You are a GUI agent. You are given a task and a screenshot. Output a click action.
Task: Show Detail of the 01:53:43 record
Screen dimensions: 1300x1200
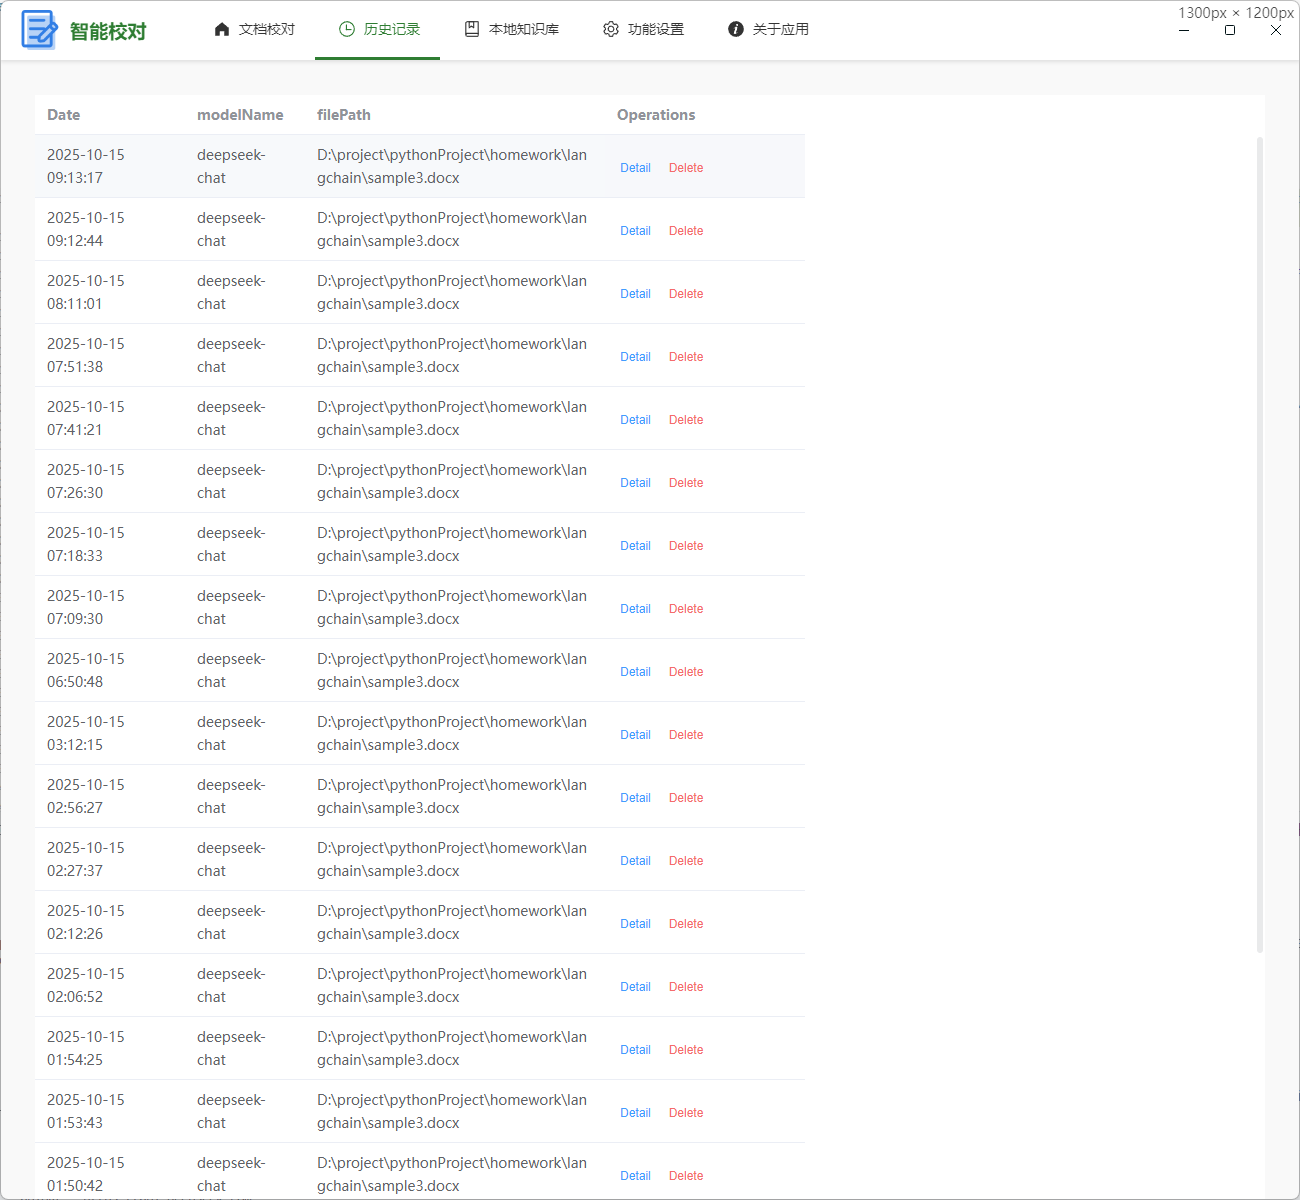(635, 1113)
